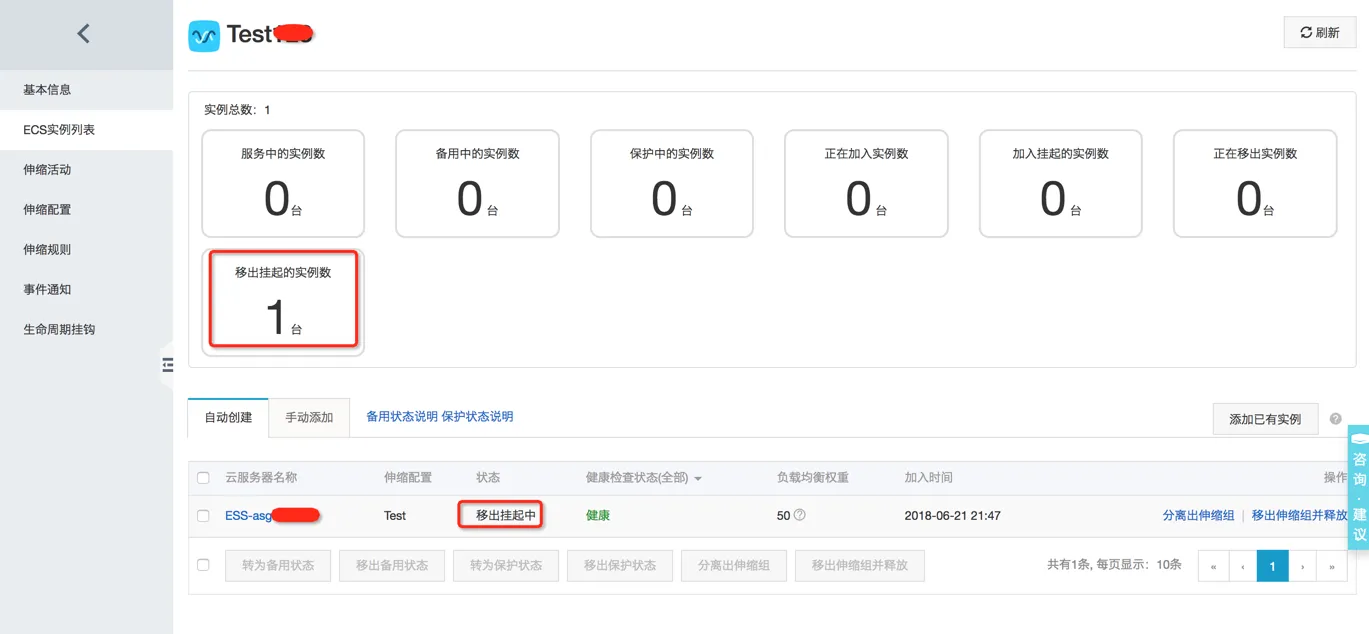Collapse the sidebar using the ≡ icon
Image resolution: width=1369 pixels, height=634 pixels.
[x=167, y=366]
